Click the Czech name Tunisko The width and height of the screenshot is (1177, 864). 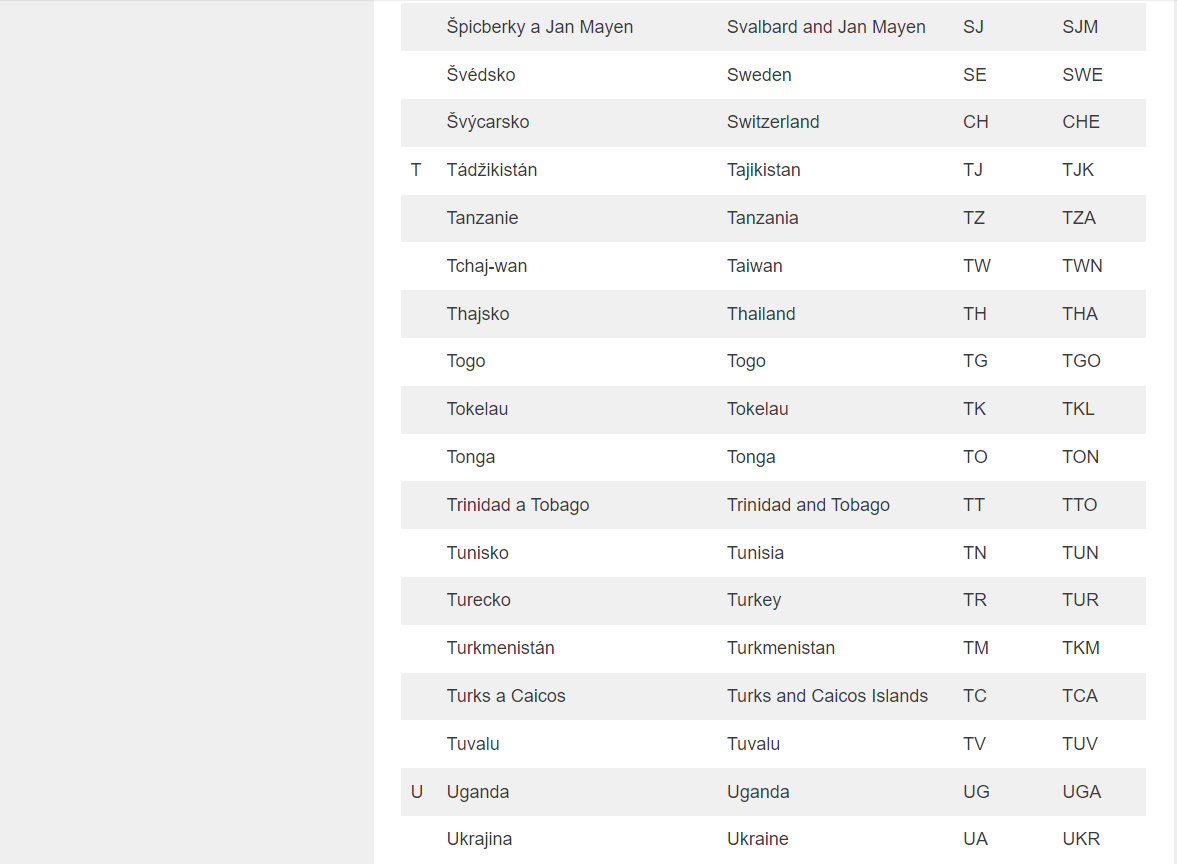tap(477, 553)
